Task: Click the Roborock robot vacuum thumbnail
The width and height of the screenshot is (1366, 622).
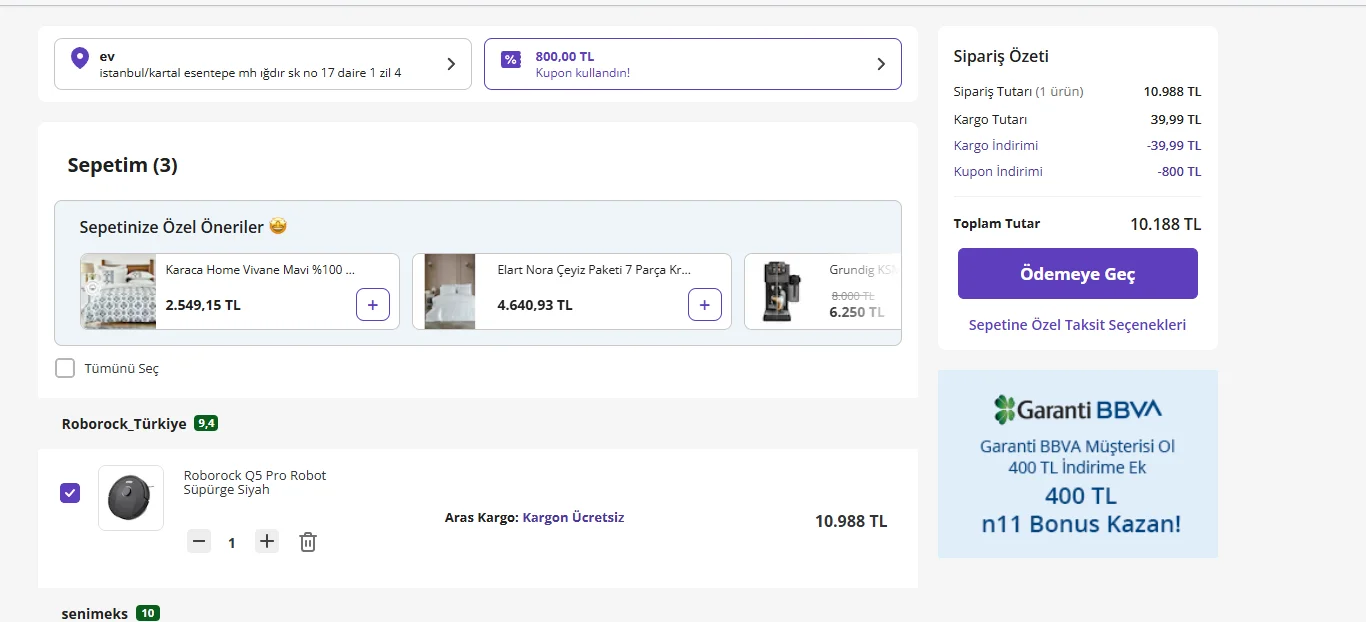Action: 131,497
